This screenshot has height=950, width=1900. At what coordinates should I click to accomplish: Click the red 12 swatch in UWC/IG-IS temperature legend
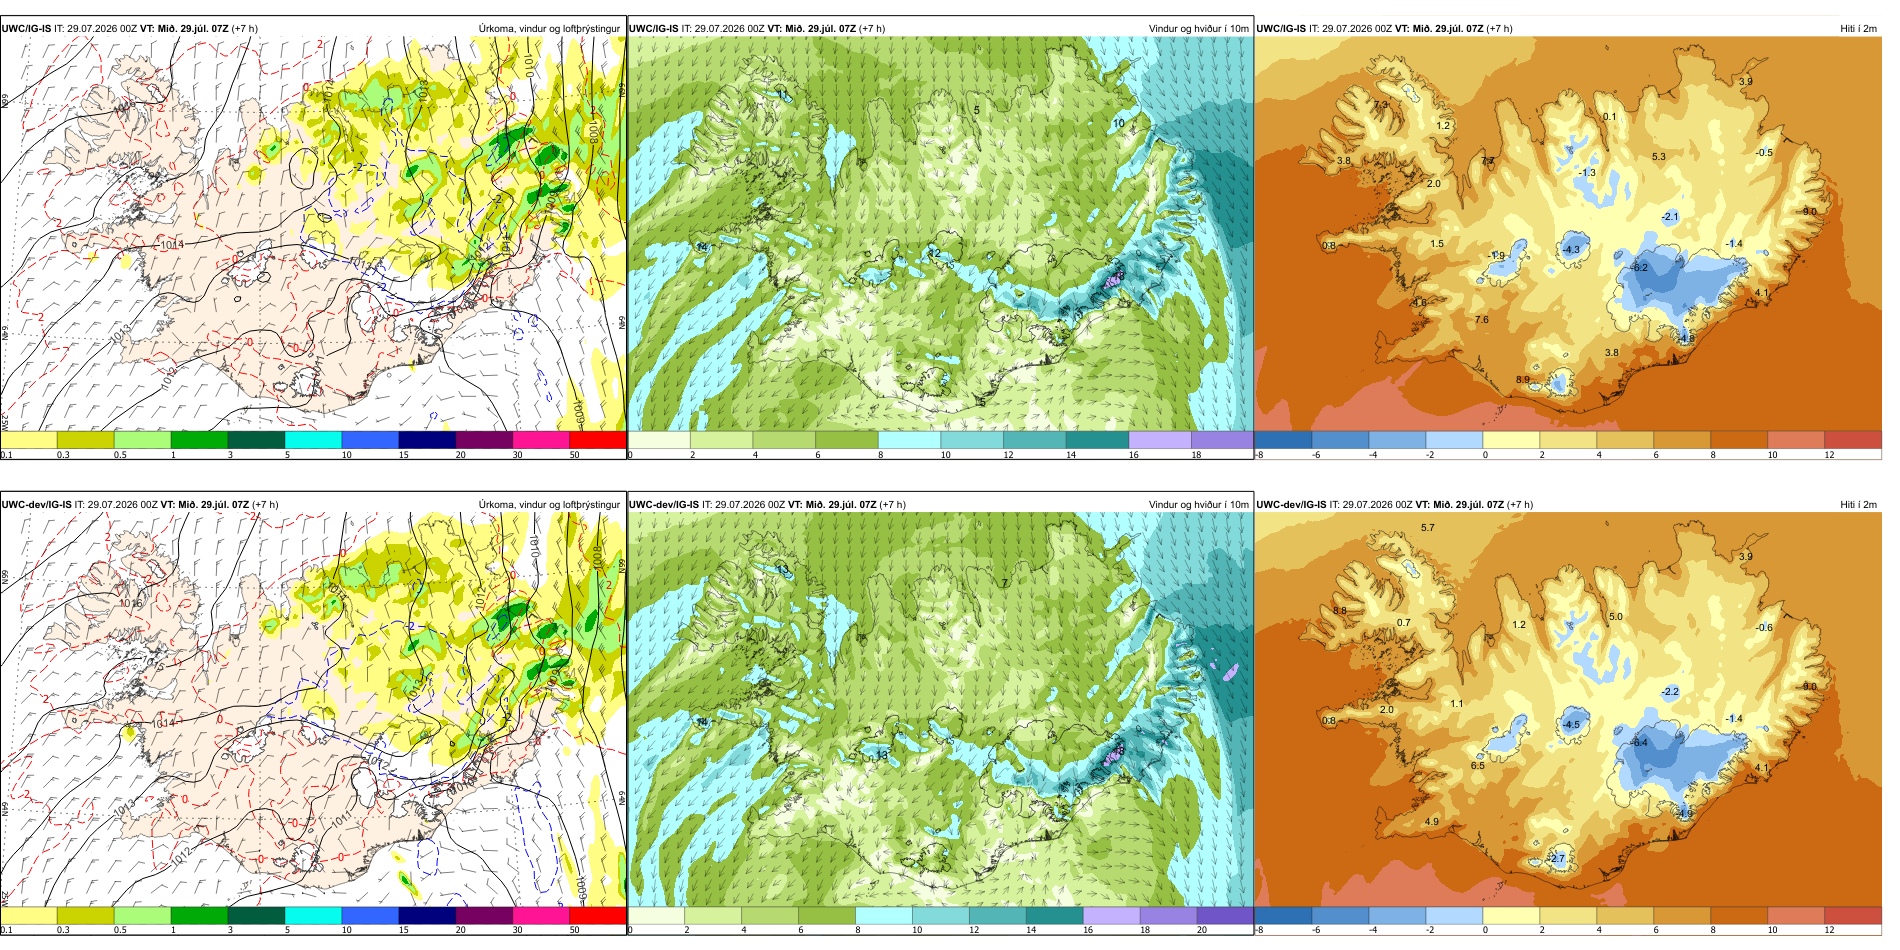[x=1853, y=440]
